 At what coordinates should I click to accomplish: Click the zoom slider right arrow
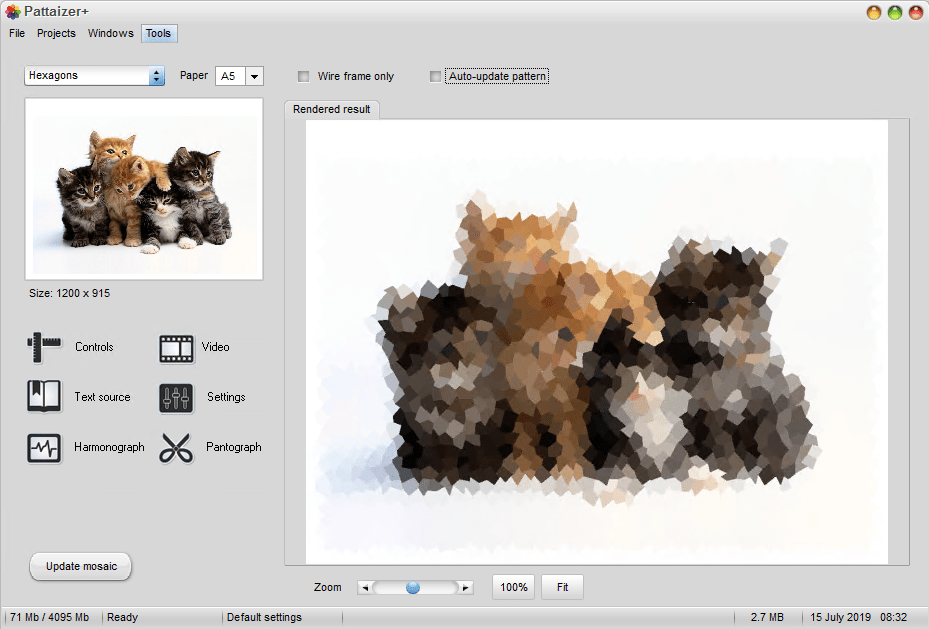(x=465, y=588)
